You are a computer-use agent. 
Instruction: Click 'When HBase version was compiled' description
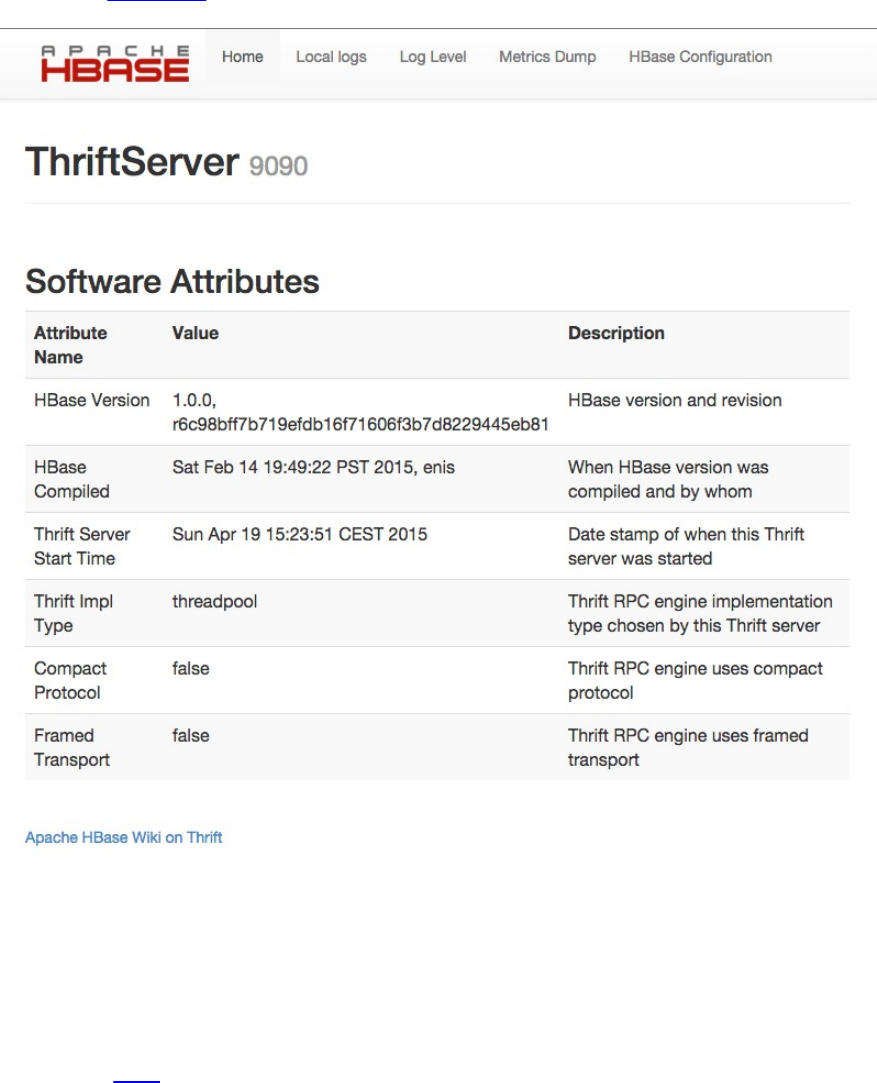pyautogui.click(x=668, y=479)
